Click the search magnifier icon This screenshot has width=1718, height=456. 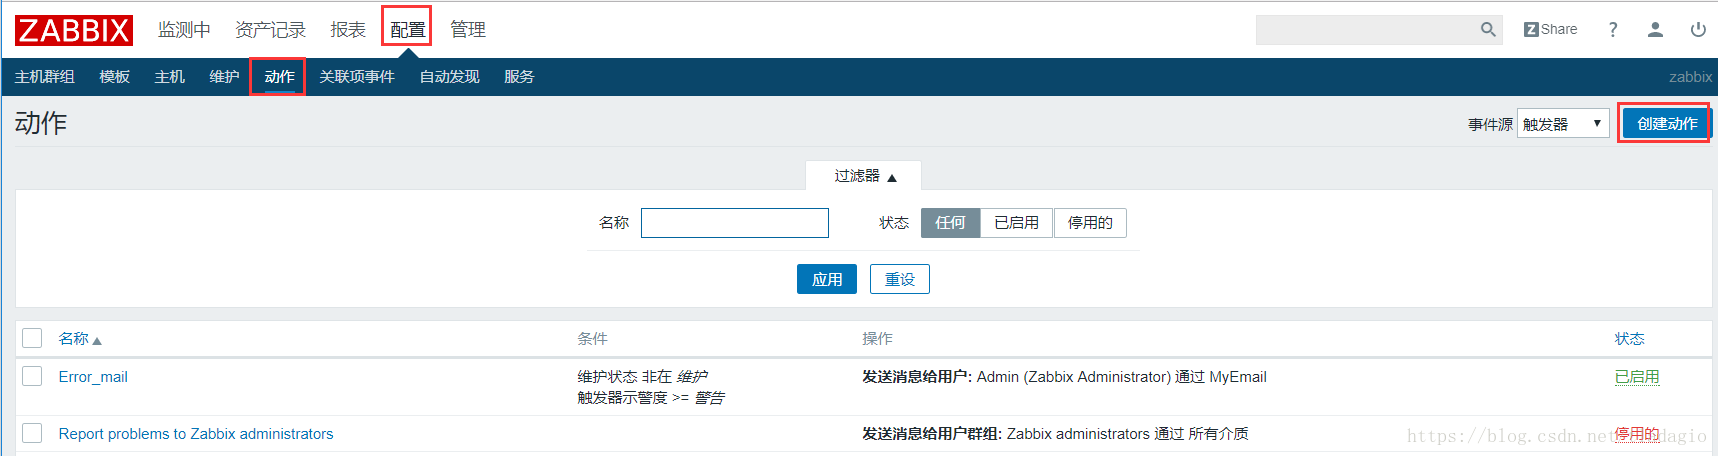click(x=1488, y=30)
